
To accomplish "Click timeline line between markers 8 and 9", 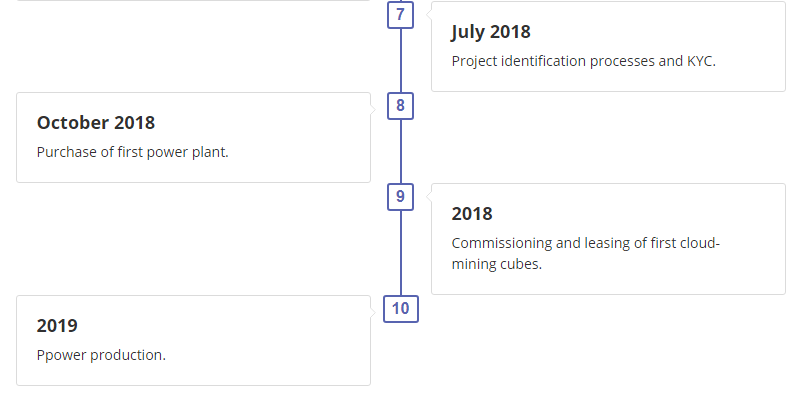I will pos(401,151).
